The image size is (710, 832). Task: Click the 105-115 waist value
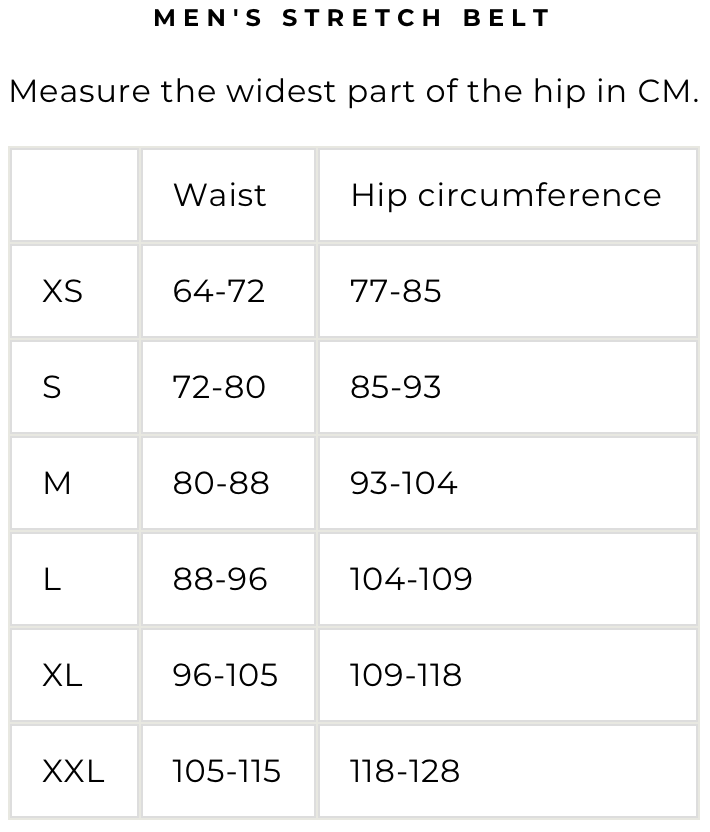226,771
